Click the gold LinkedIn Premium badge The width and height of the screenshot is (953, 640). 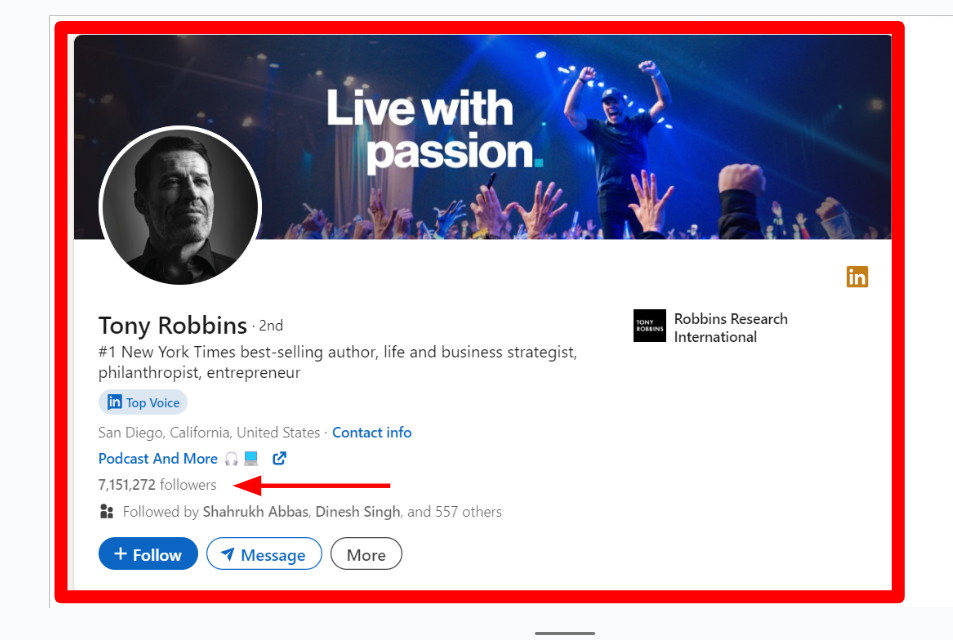[857, 277]
